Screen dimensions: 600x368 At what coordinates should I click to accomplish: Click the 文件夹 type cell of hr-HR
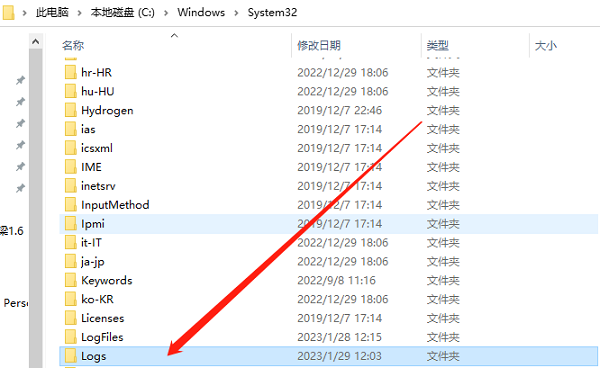click(443, 72)
